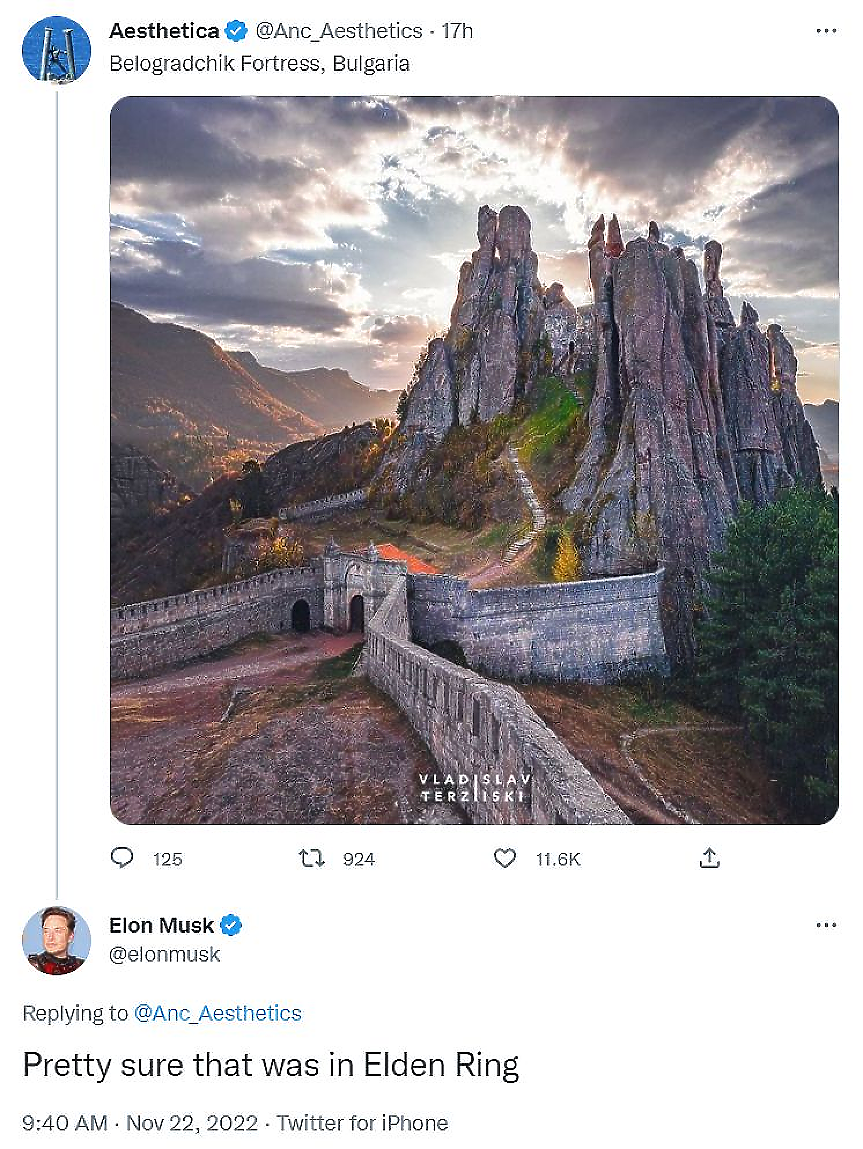863x1149 pixels.
Task: Click the @Anc_Aesthetics handle in tweet header
Action: point(340,32)
